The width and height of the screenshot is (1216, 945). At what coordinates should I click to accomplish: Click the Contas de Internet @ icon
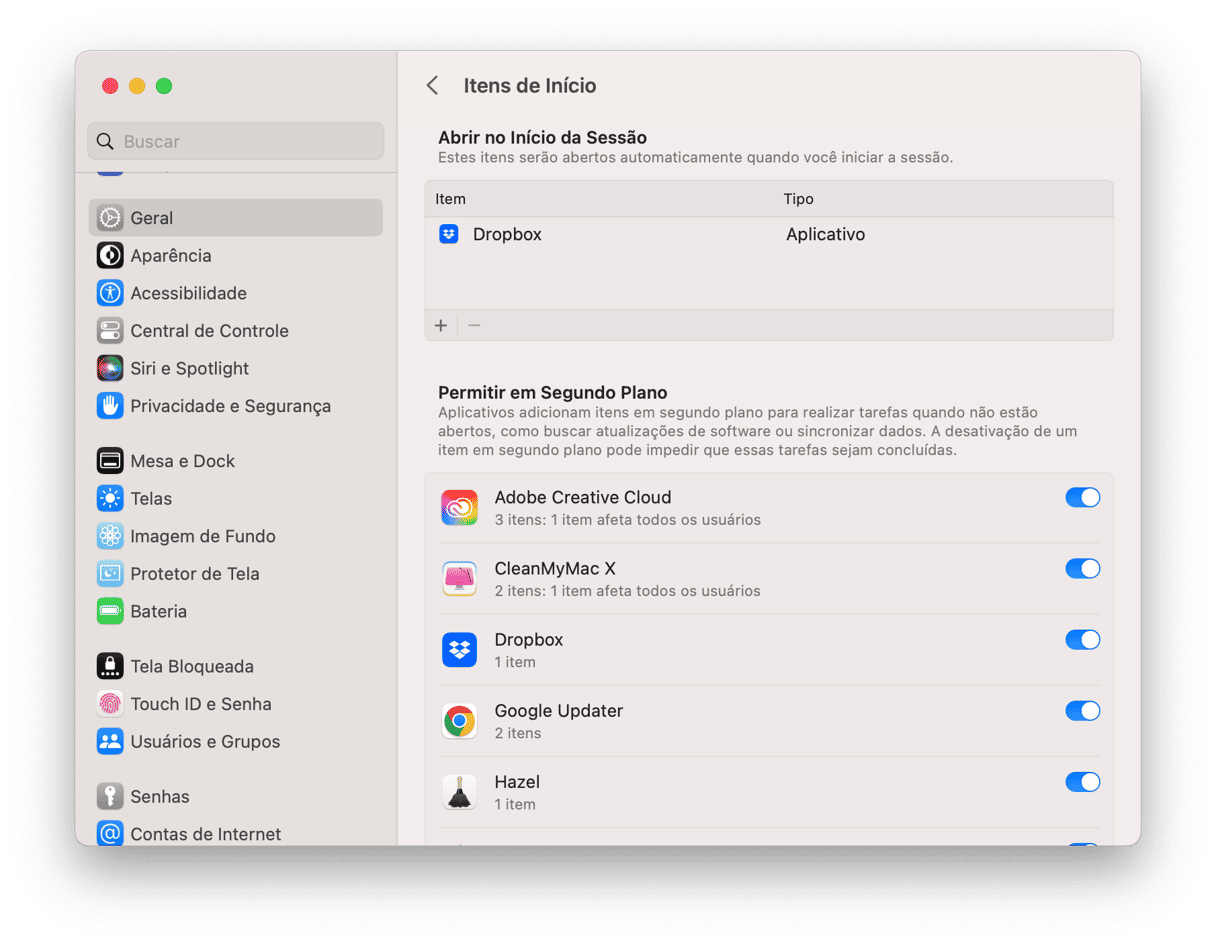(110, 834)
